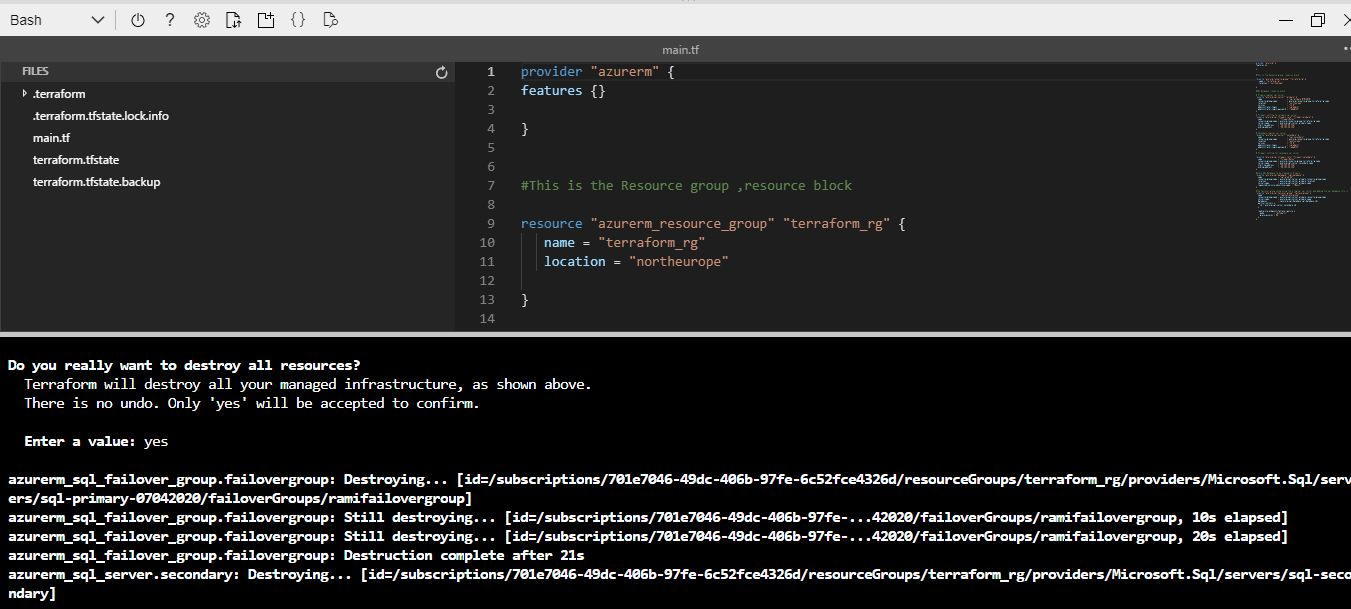Image resolution: width=1351 pixels, height=609 pixels.
Task: Click the '20s elapsed' Still destroying line
Action: [x=647, y=536]
